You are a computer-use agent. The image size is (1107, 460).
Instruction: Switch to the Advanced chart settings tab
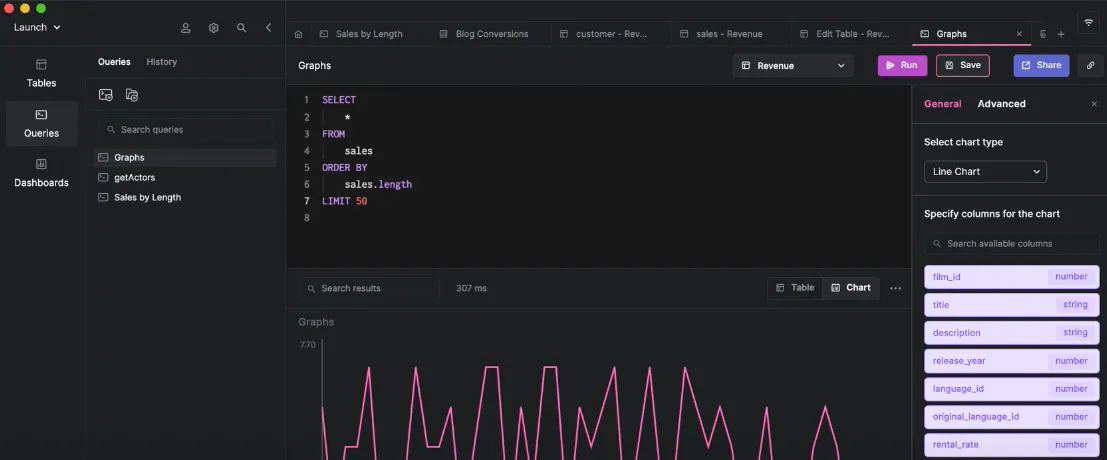[1001, 104]
